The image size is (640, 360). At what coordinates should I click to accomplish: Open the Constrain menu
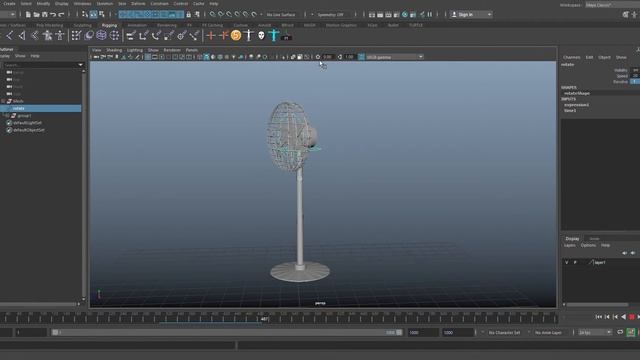[159, 4]
